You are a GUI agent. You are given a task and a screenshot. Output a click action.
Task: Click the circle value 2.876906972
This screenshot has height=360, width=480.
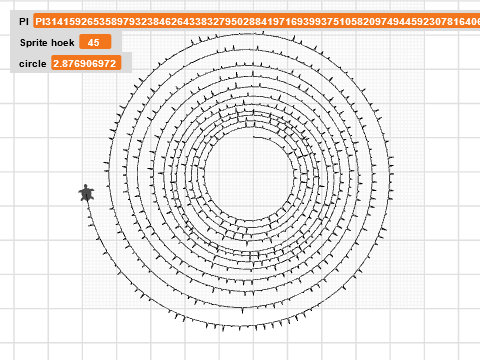coord(86,63)
